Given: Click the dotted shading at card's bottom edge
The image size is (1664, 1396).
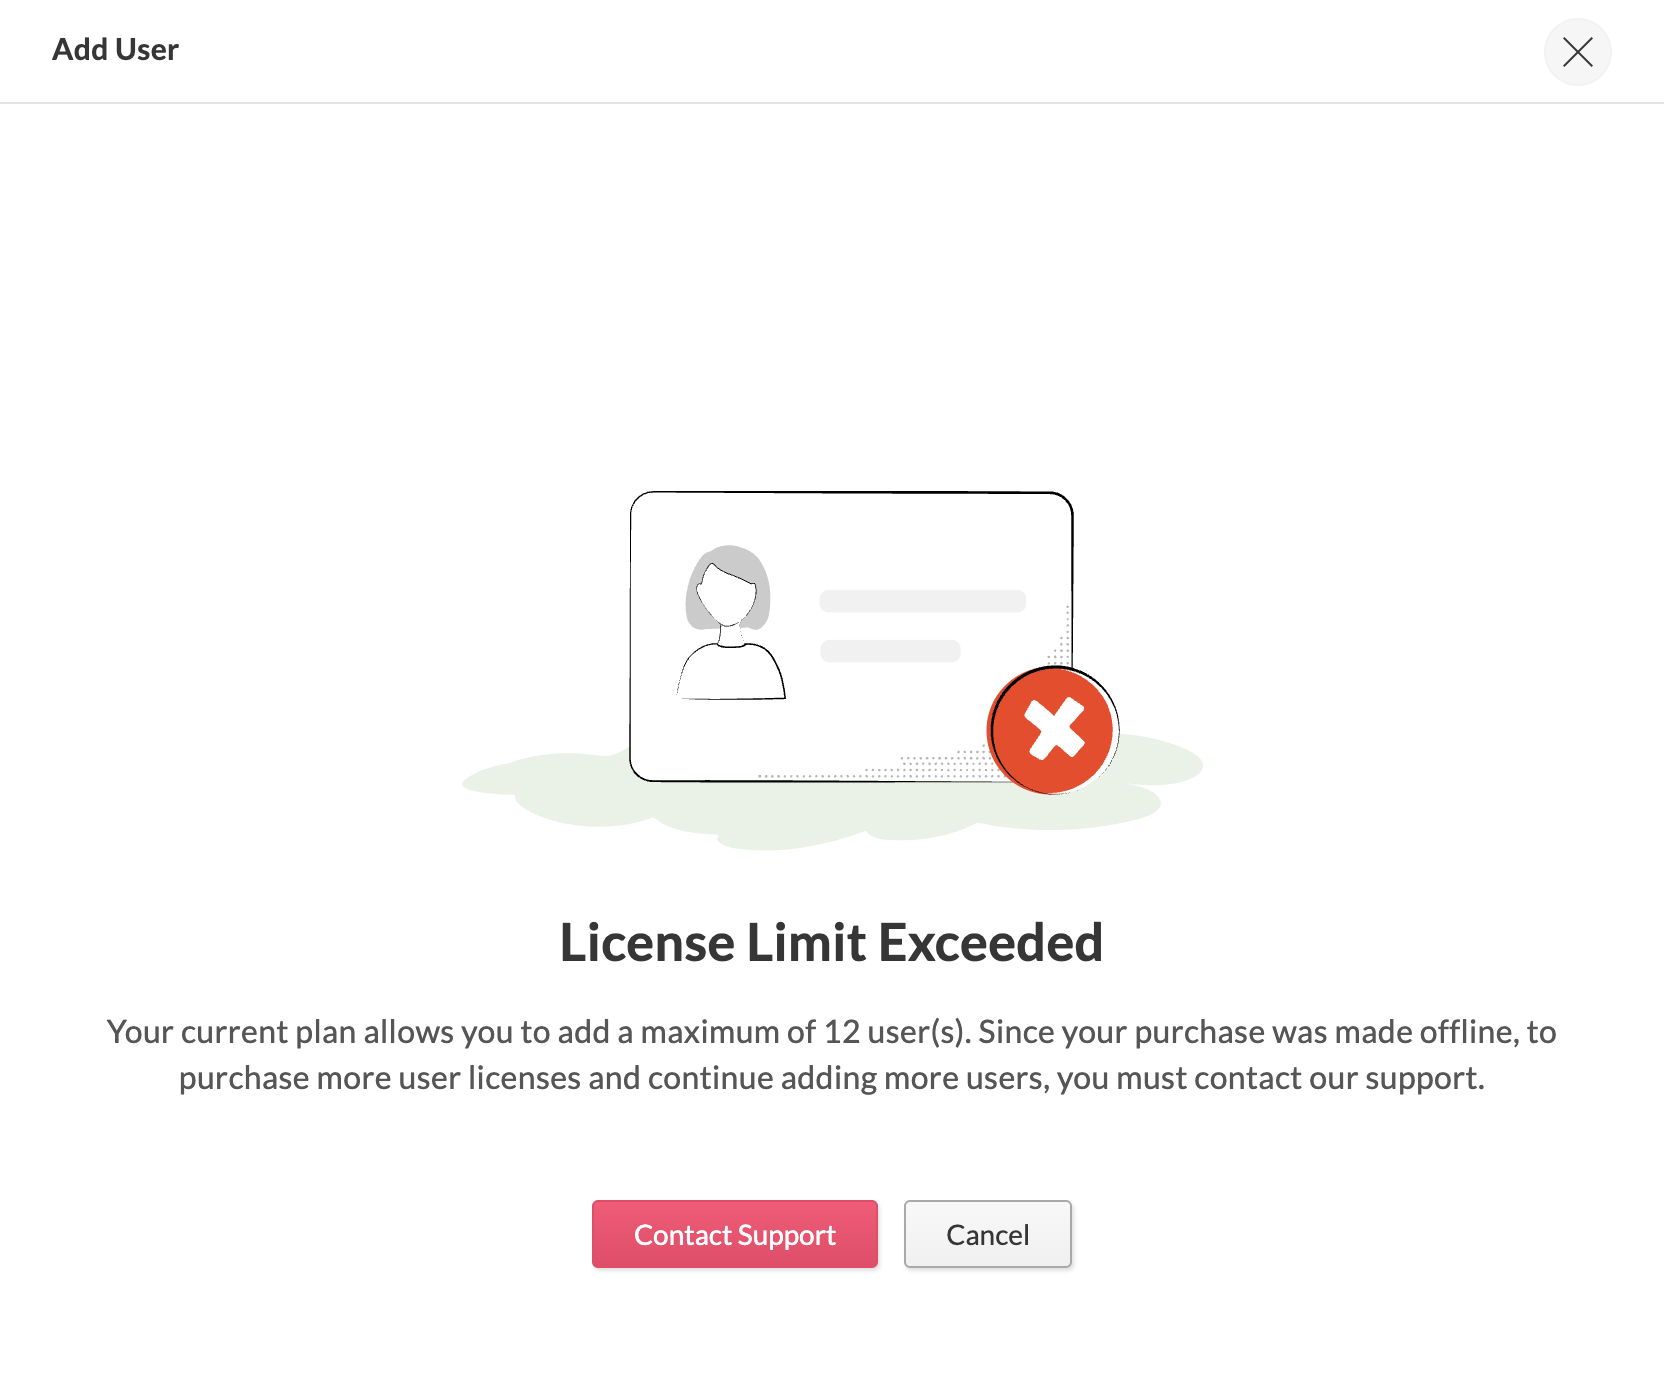Looking at the screenshot, I should (x=900, y=770).
